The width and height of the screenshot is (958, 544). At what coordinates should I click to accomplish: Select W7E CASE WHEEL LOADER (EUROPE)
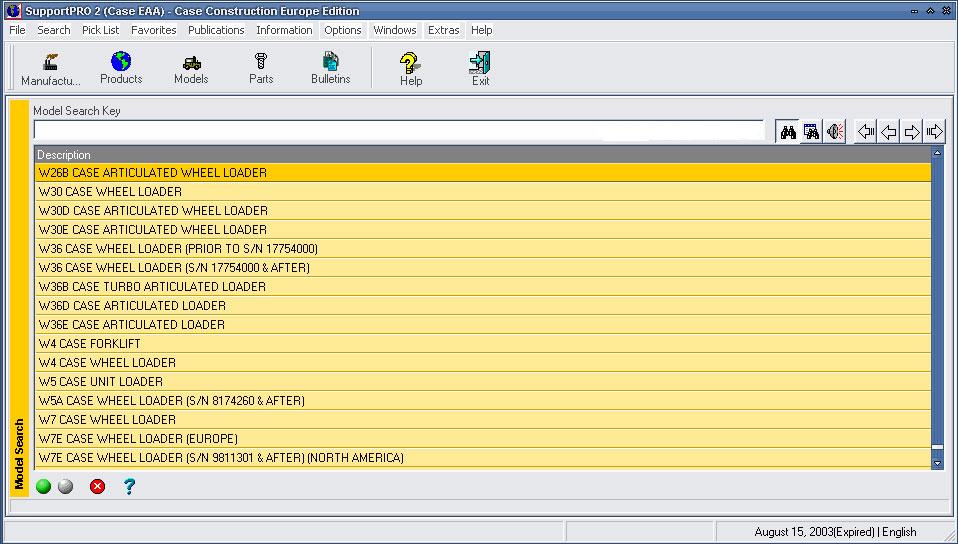(483, 438)
